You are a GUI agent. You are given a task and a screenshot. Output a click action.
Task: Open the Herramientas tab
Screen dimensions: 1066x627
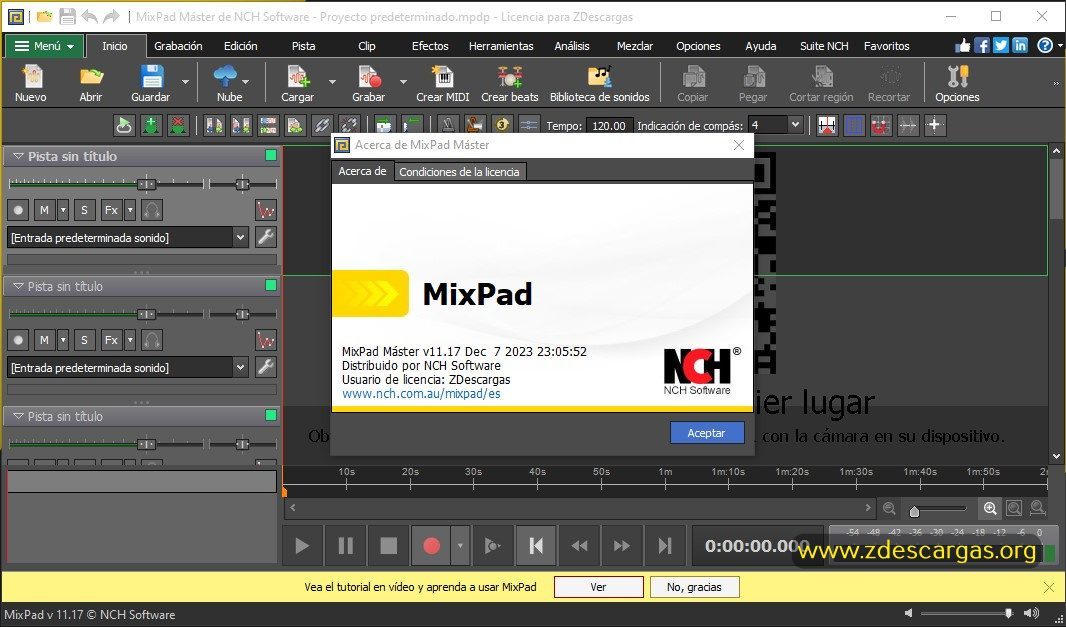pyautogui.click(x=501, y=46)
